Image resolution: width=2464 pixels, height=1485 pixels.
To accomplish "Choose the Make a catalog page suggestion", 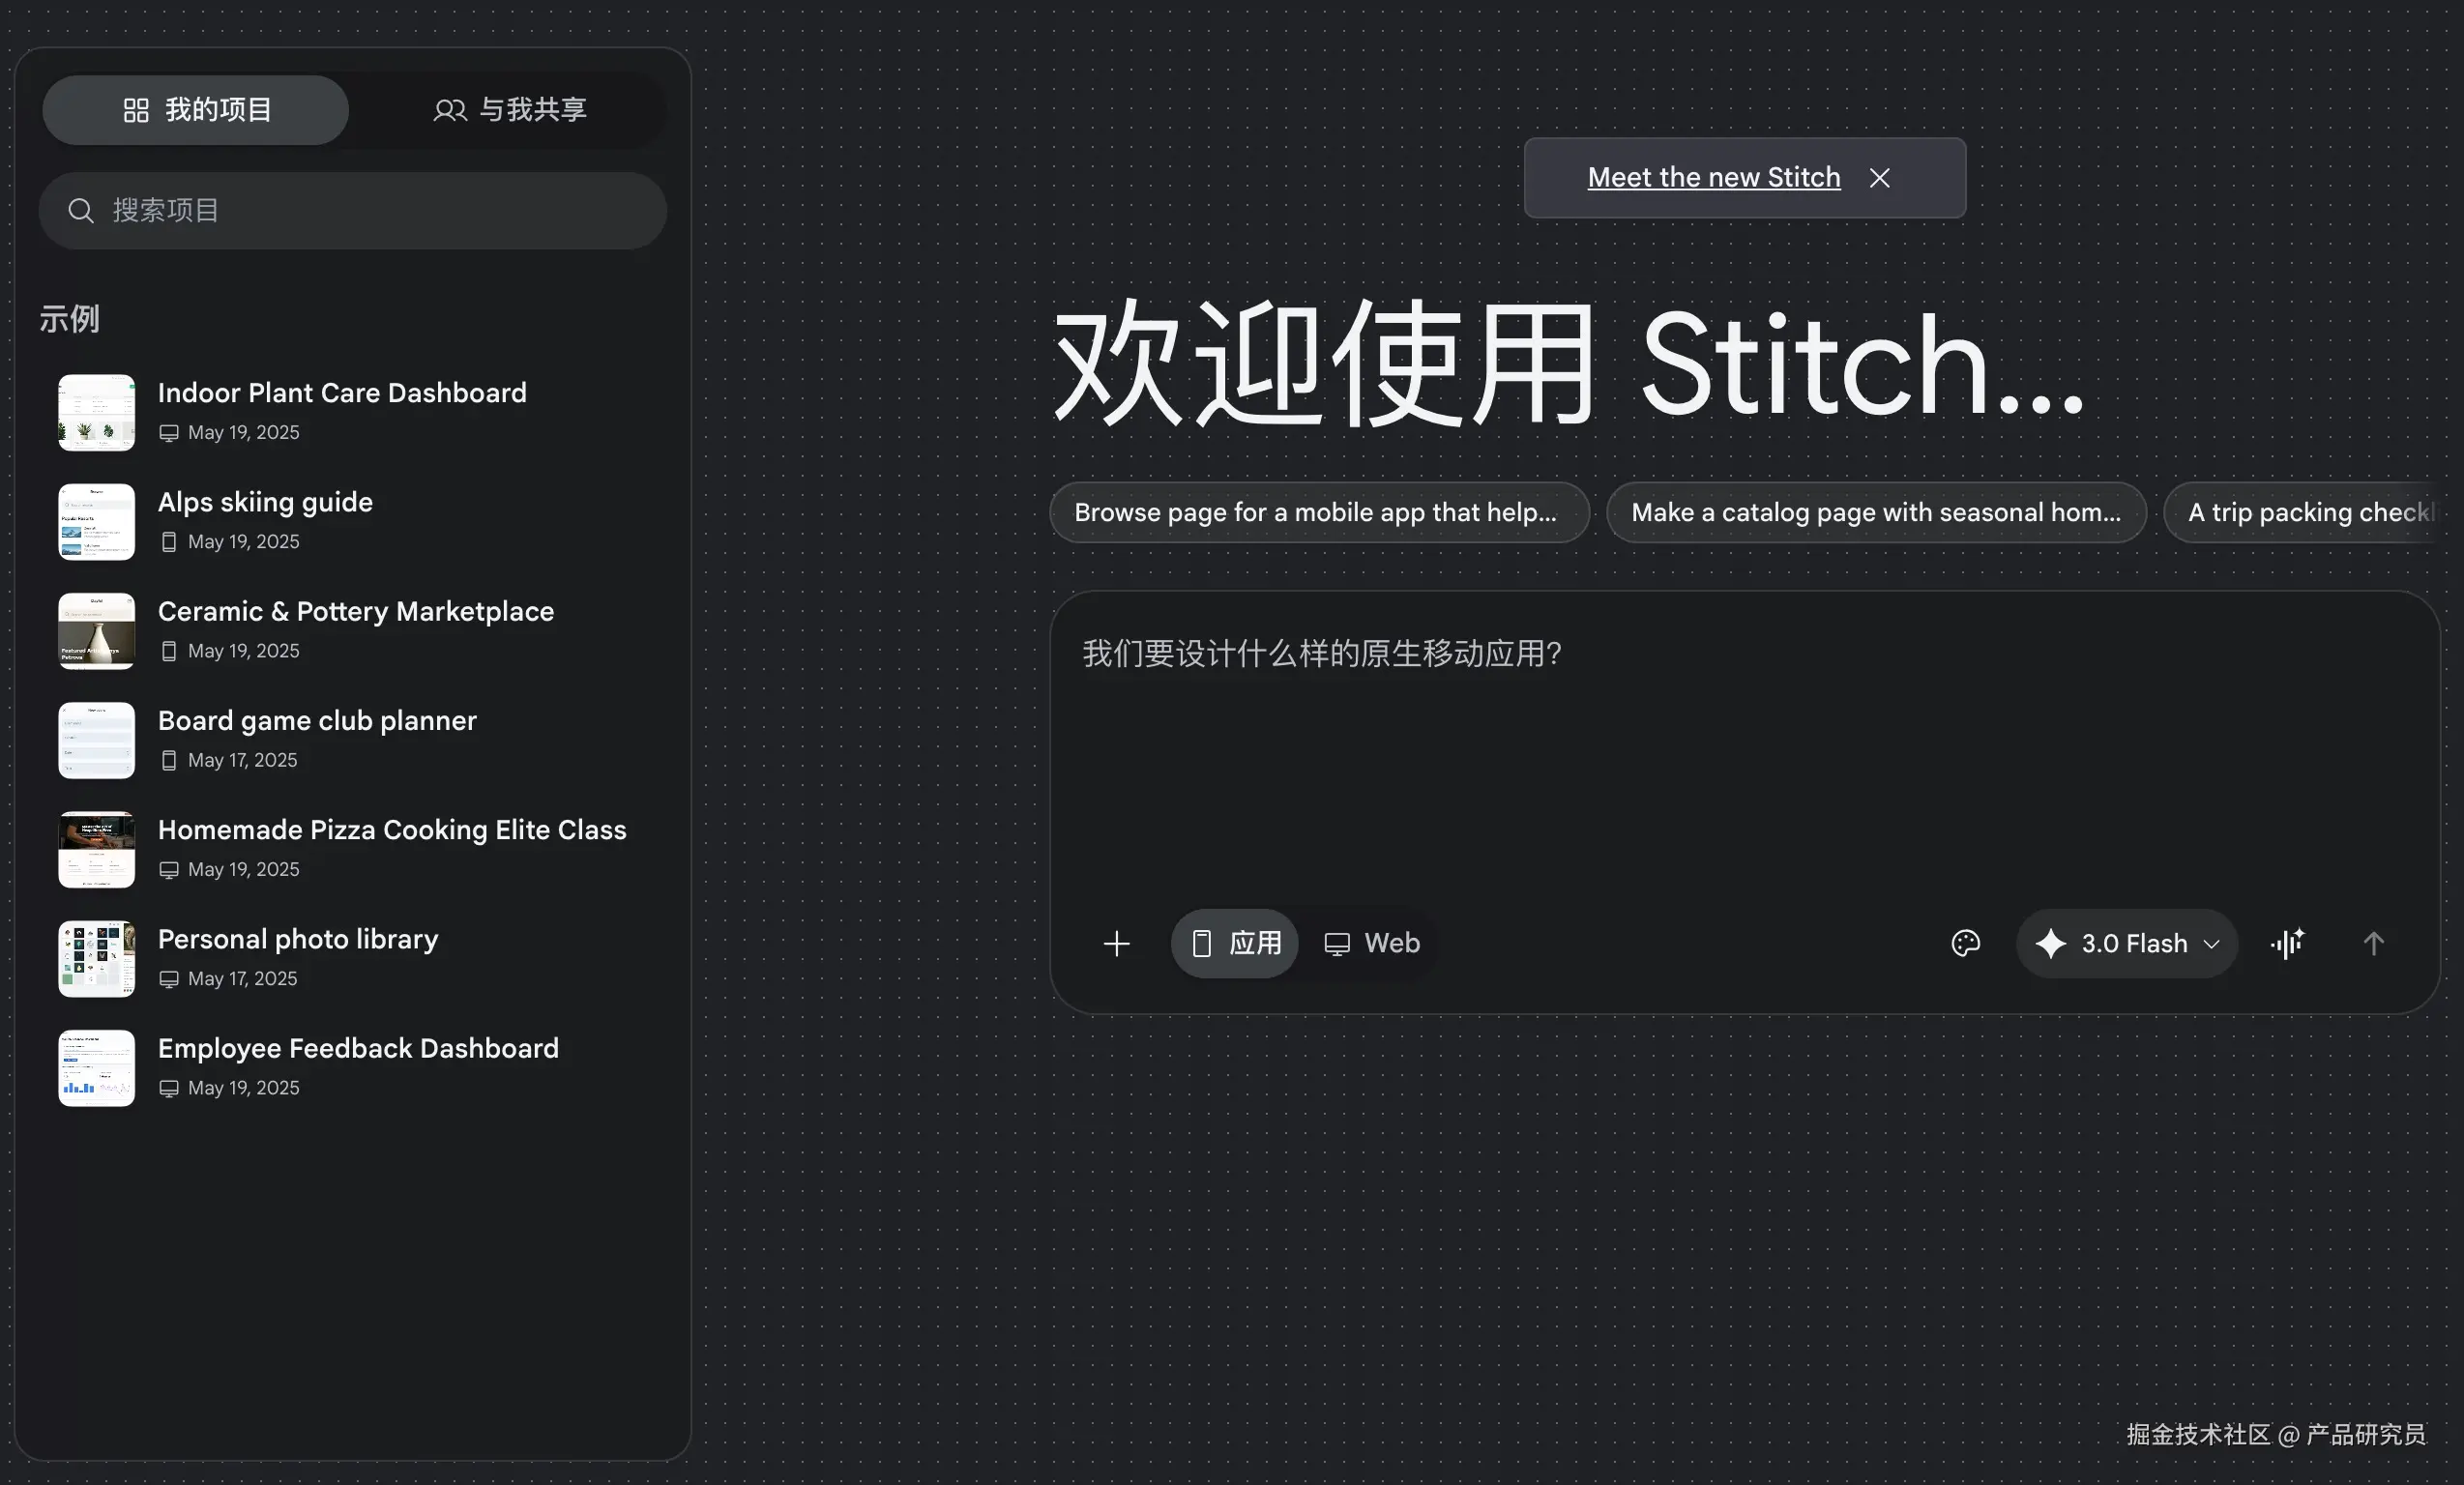I will click(x=1875, y=512).
